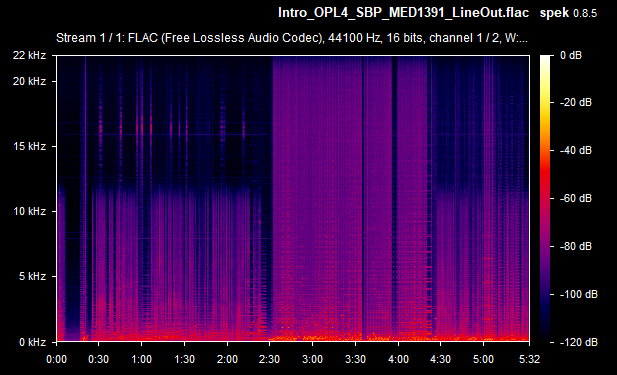Click the 5 kHz frequency axis label

32,276
